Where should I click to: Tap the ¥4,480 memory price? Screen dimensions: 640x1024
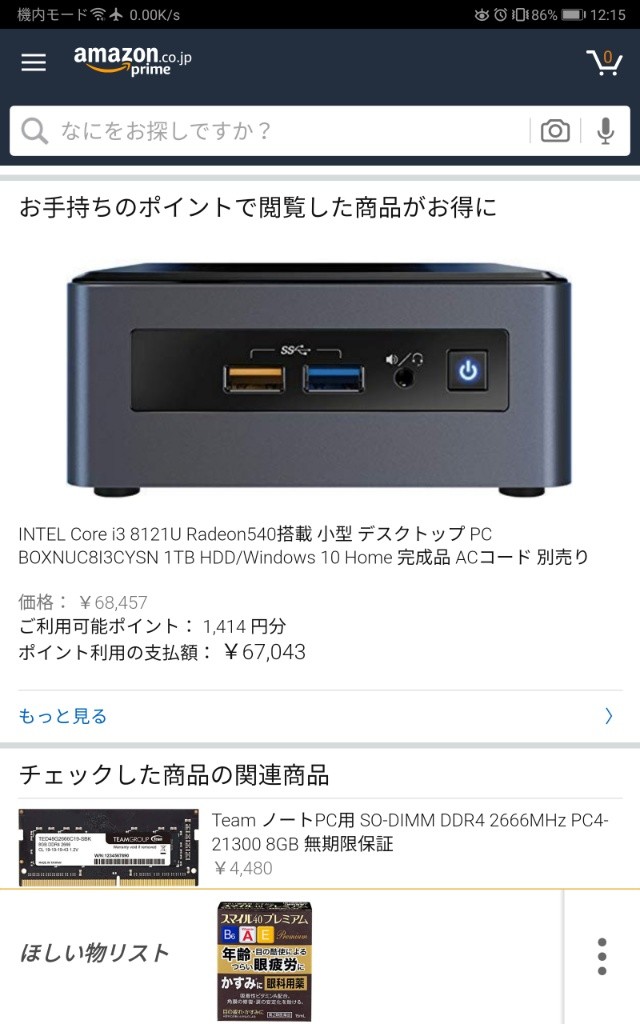243,869
